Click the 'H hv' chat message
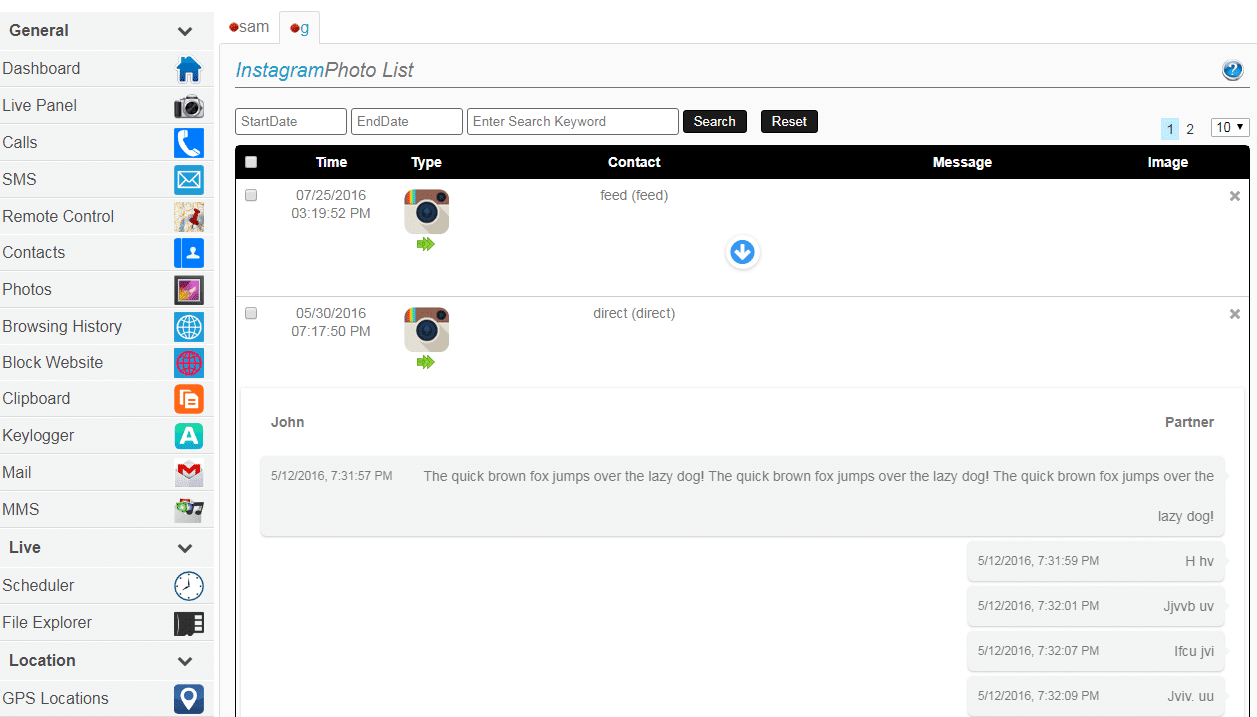Image resolution: width=1257 pixels, height=717 pixels. tap(1096, 561)
